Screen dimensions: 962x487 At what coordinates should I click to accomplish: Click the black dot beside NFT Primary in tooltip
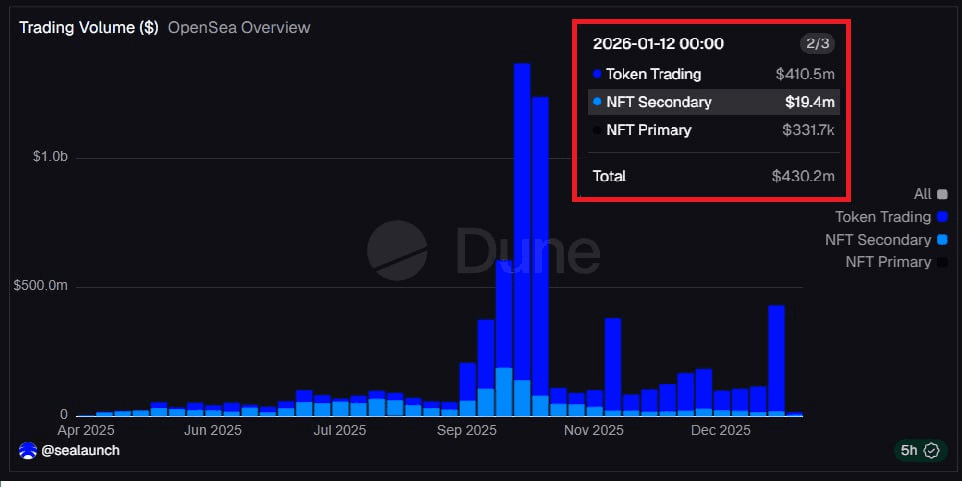[x=597, y=130]
